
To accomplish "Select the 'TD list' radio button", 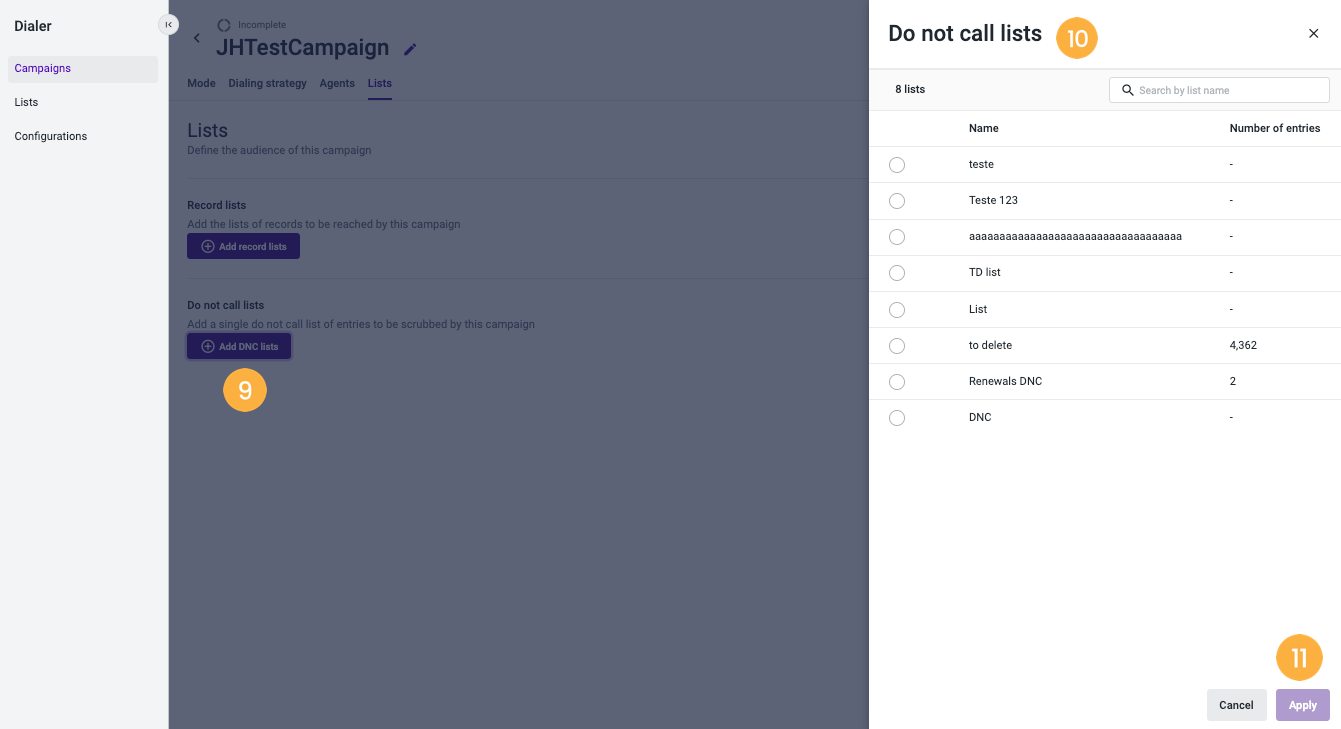I will [x=897, y=273].
